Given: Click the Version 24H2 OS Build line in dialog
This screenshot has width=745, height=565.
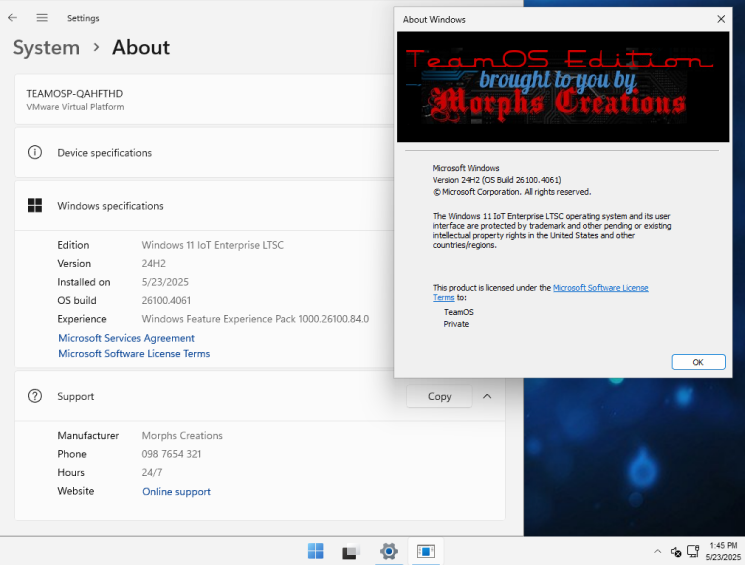Looking at the screenshot, I should pos(497,180).
